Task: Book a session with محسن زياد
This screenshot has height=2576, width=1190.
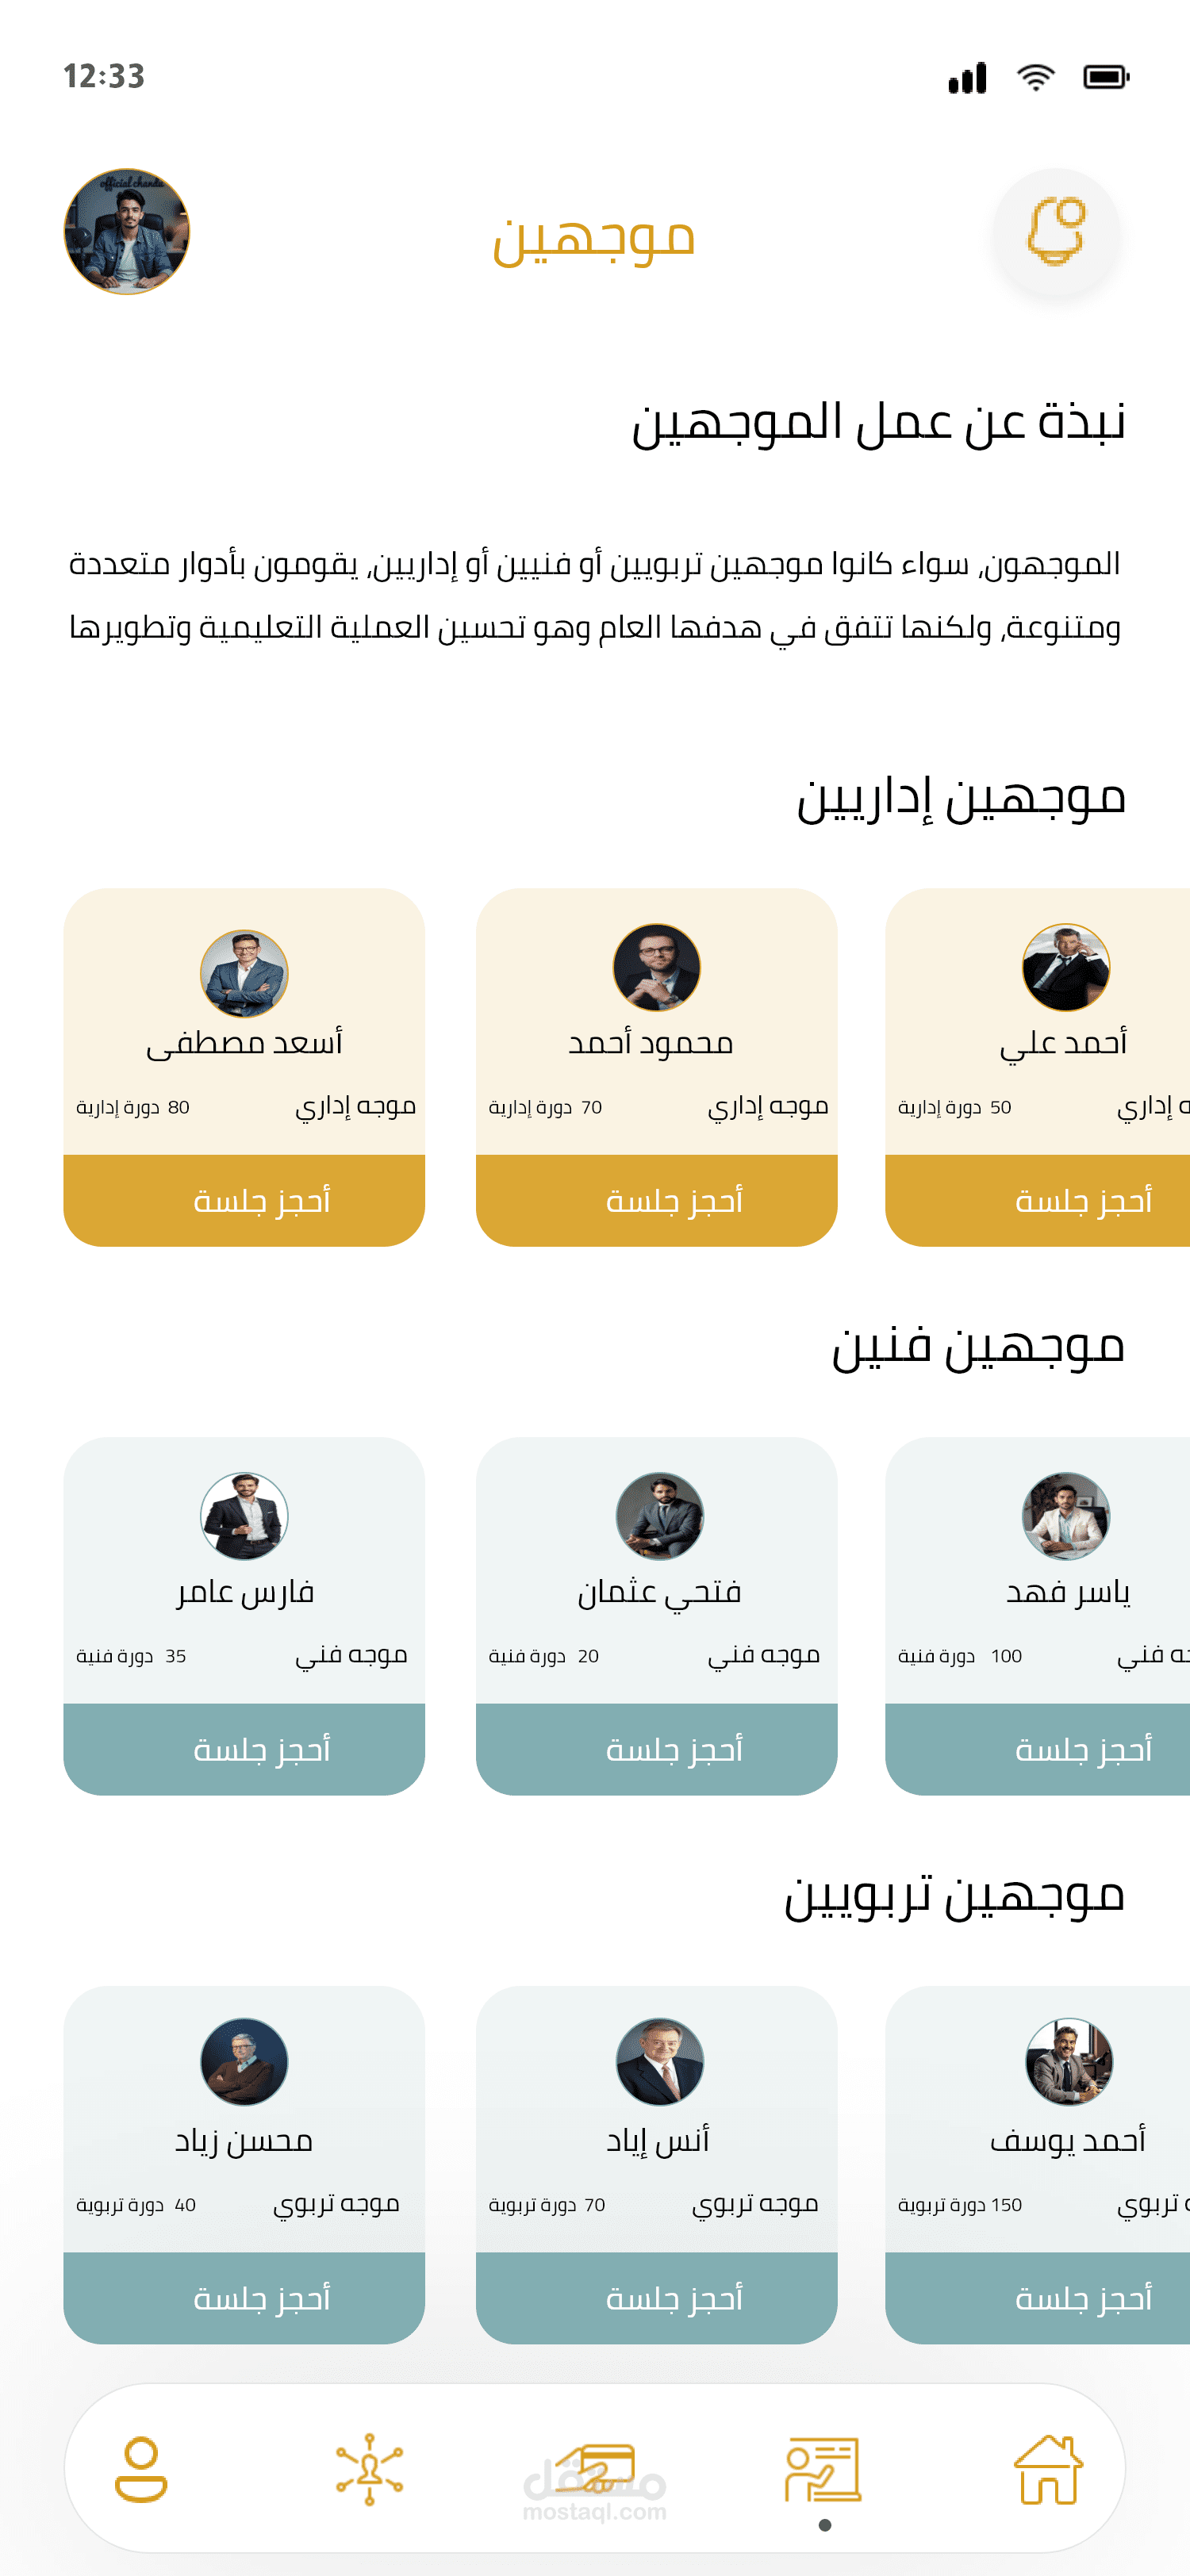Action: pyautogui.click(x=244, y=2298)
